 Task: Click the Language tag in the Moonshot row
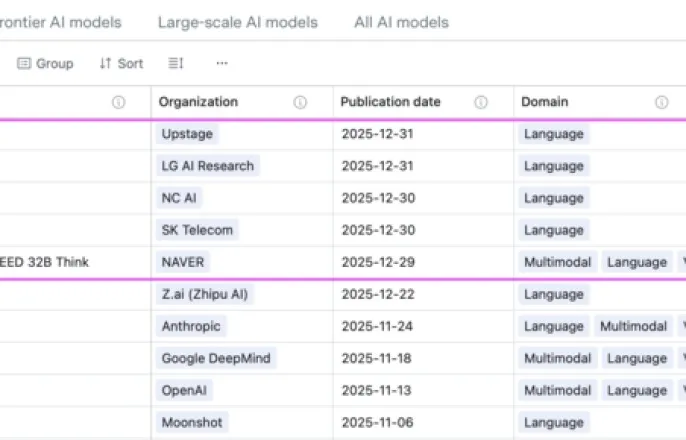554,422
